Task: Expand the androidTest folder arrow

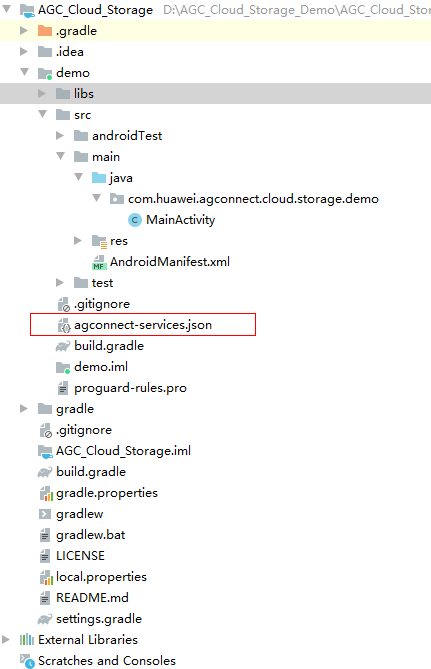Action: (x=60, y=135)
